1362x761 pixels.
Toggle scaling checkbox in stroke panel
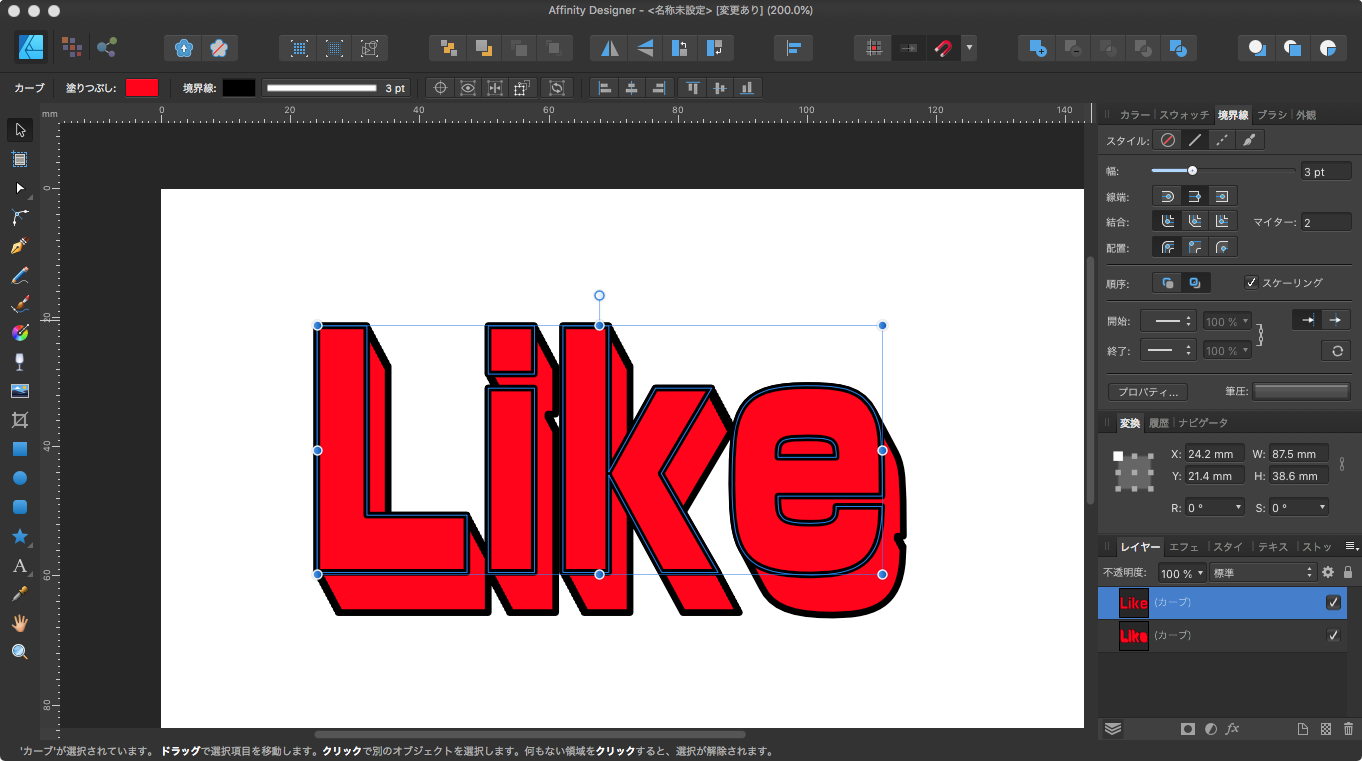1250,283
